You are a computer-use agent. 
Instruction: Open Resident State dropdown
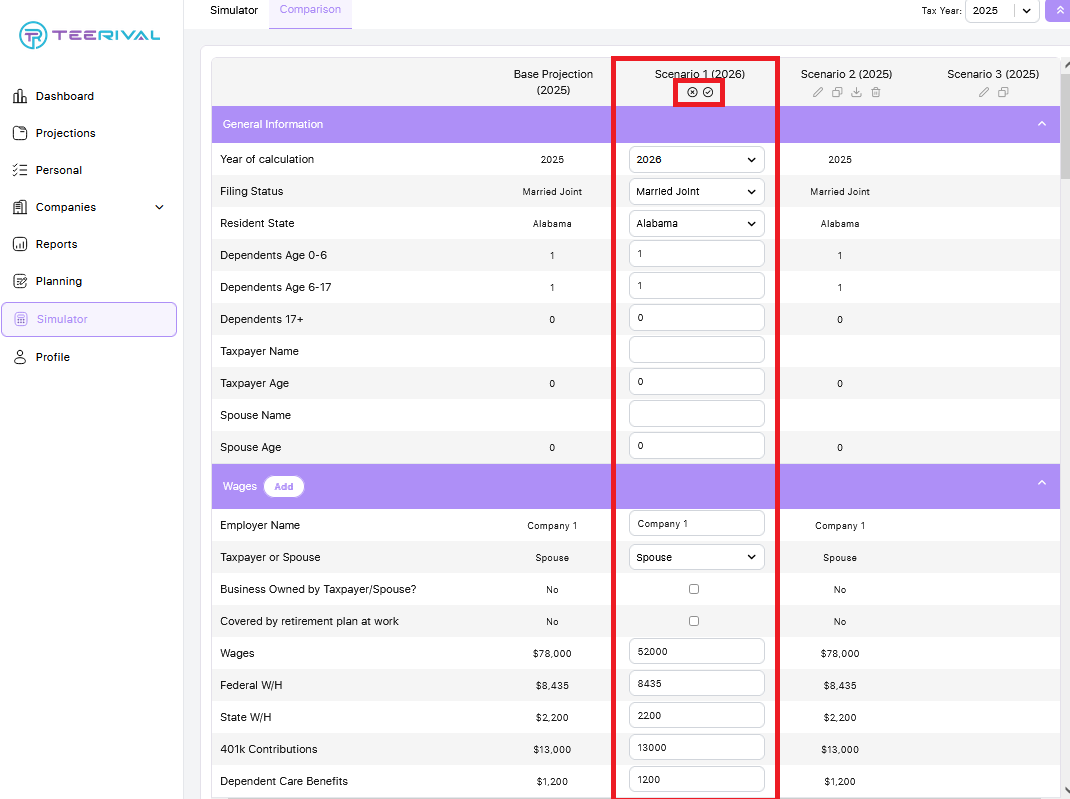tap(696, 224)
